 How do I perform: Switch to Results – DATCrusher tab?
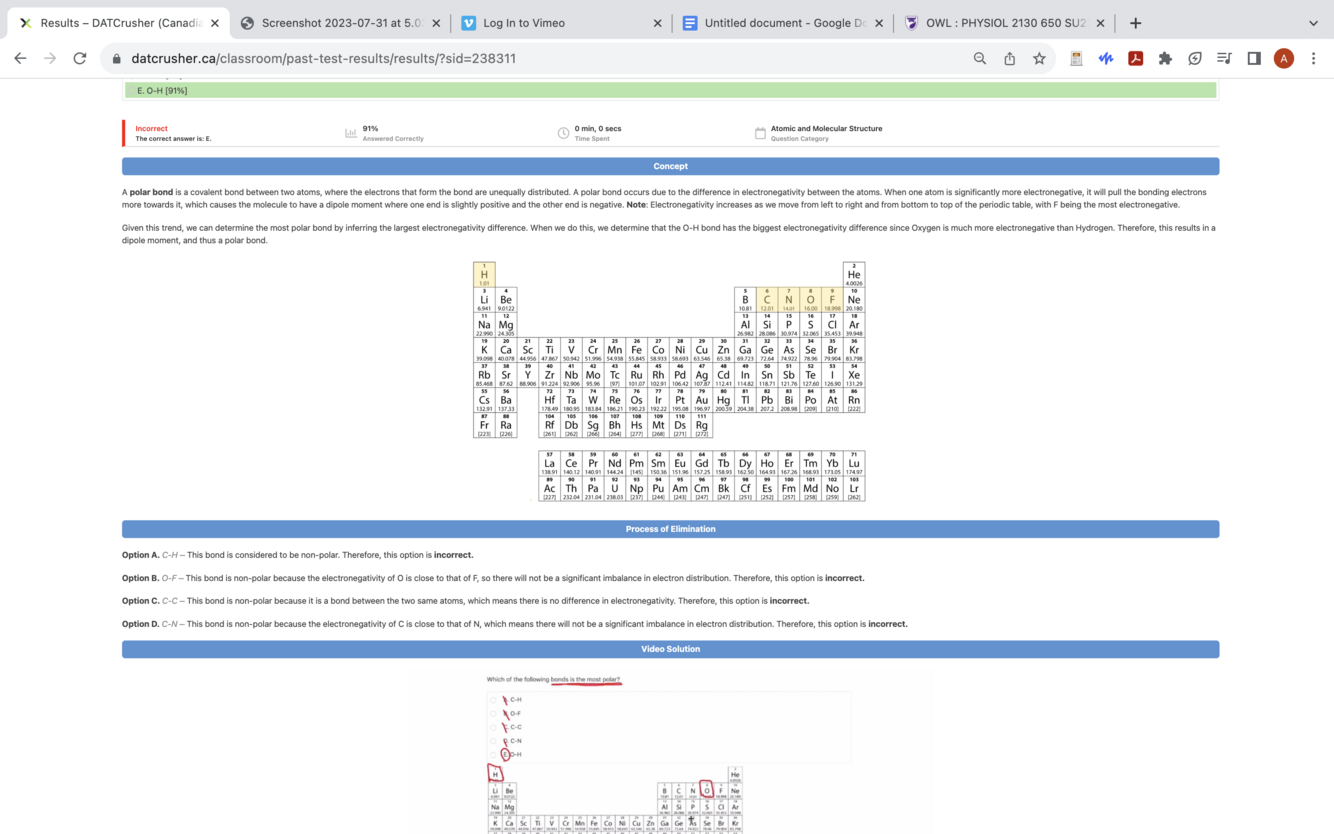point(120,23)
